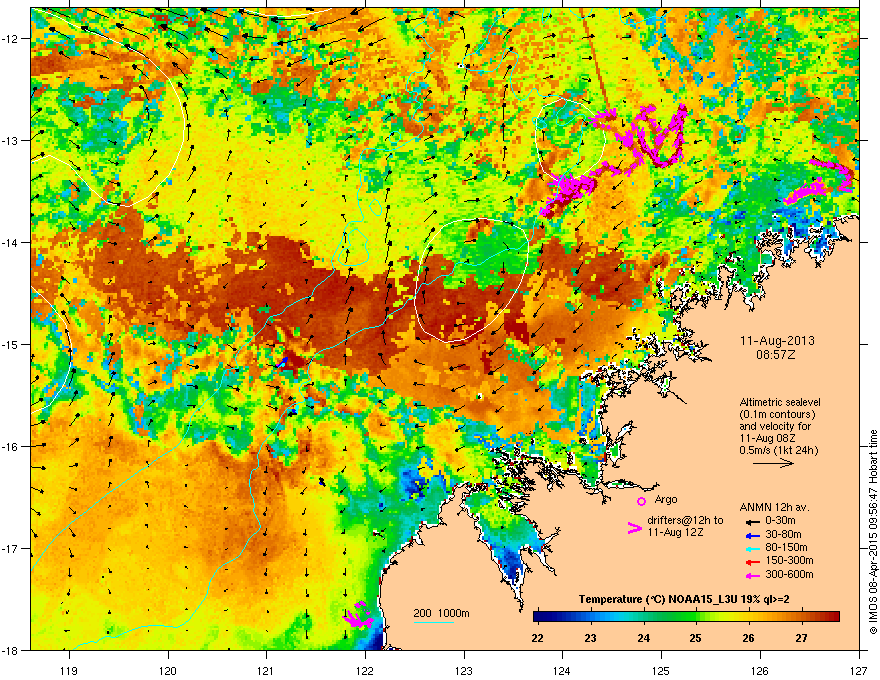
Task: Click the 'Argo' legend label
Action: point(666,499)
